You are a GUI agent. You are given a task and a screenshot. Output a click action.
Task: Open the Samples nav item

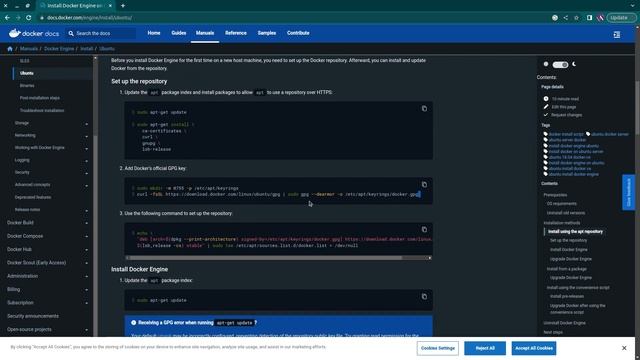tap(267, 33)
